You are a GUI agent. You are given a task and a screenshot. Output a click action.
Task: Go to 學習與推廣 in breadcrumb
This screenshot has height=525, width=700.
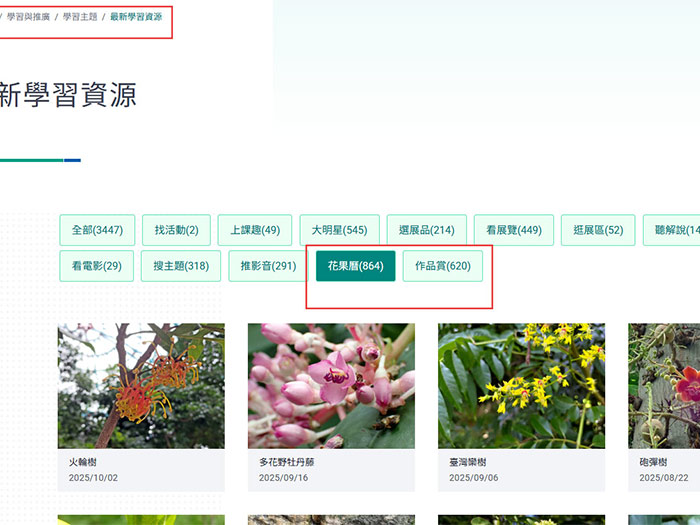point(28,17)
